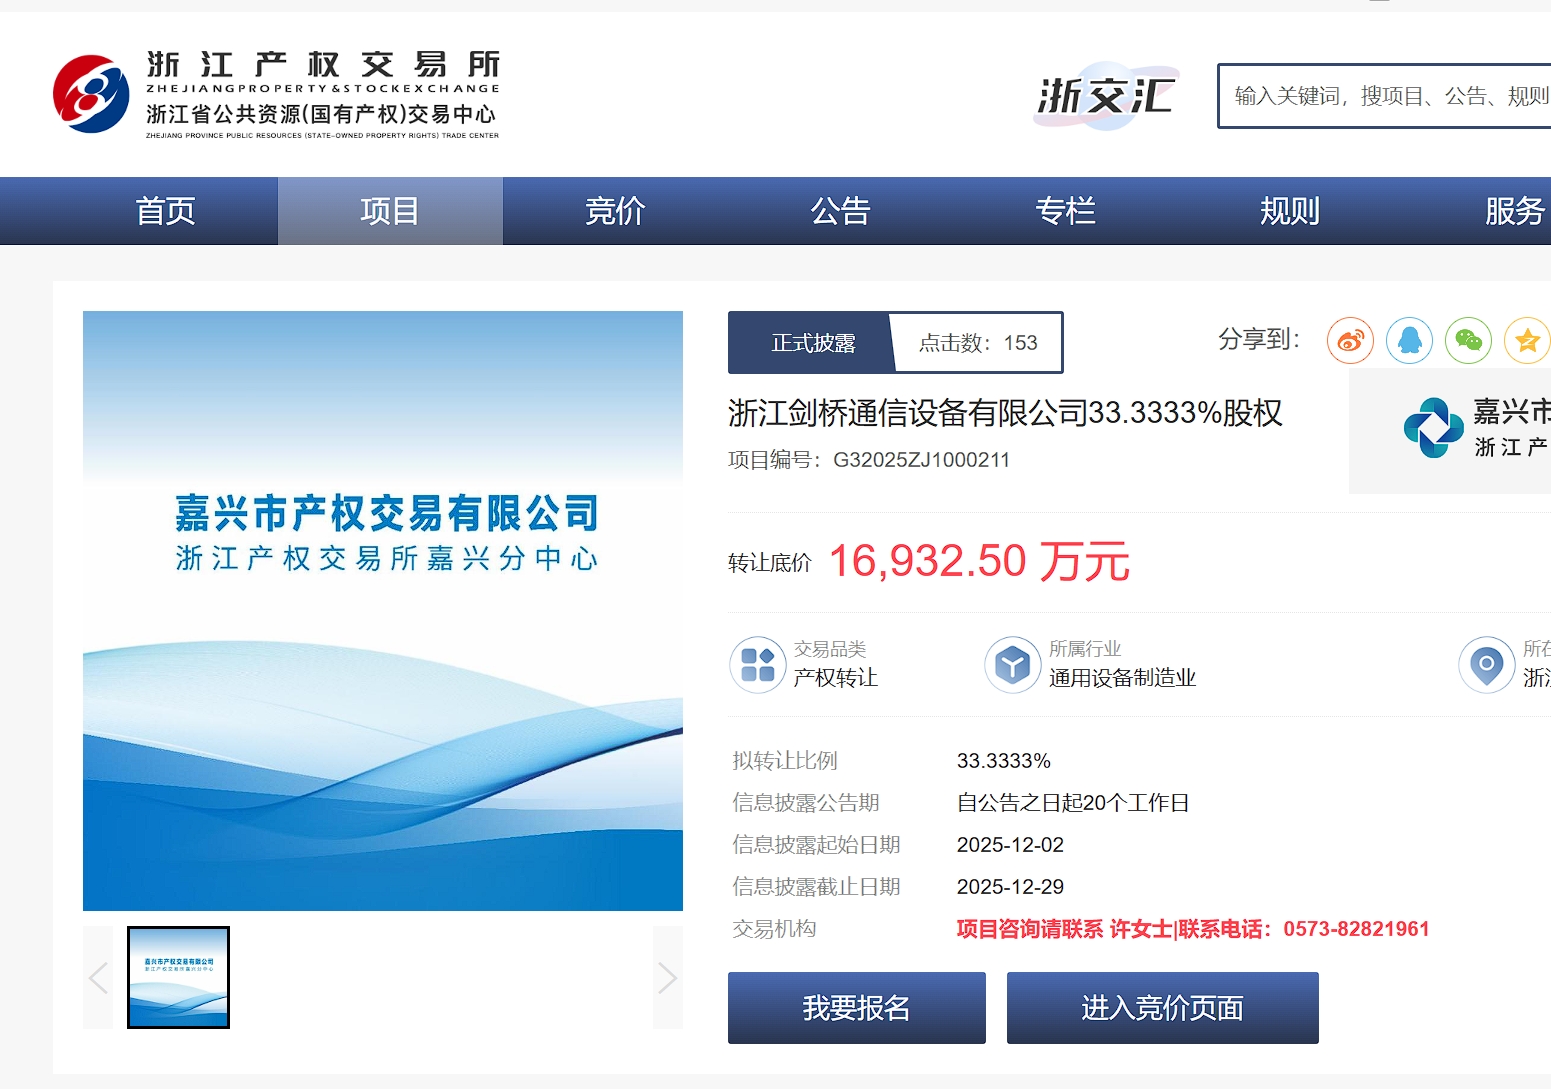The image size is (1551, 1089).
Task: Open the 规则 navigation tab
Action: coord(1290,211)
